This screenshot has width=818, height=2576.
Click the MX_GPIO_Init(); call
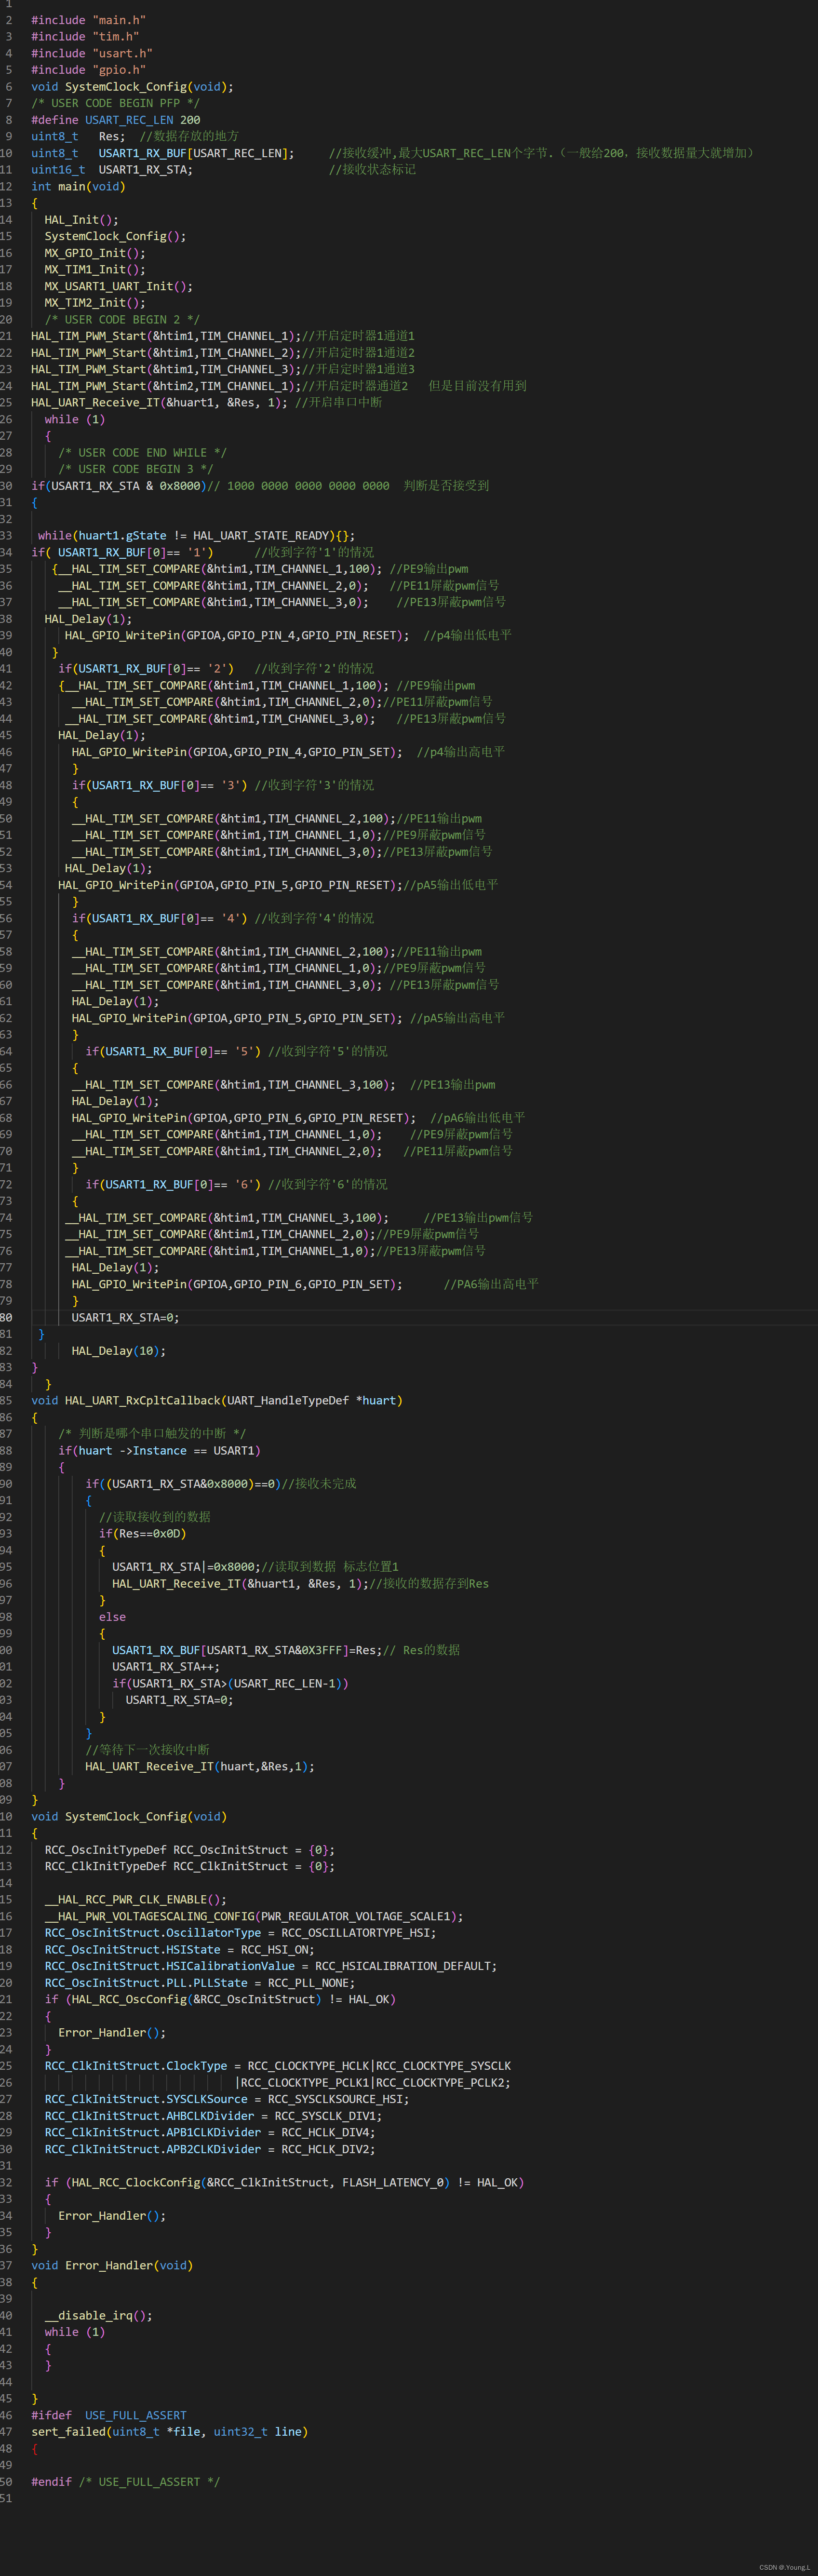95,253
